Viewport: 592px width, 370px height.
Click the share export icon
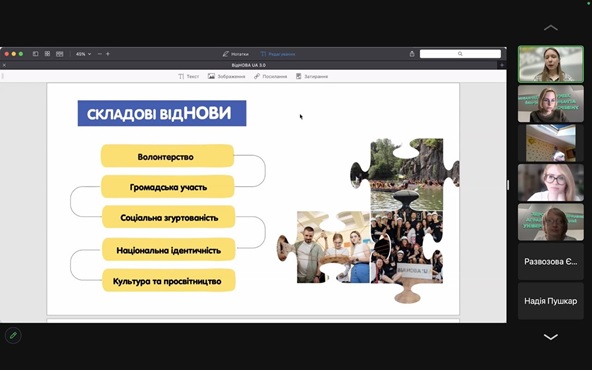412,54
